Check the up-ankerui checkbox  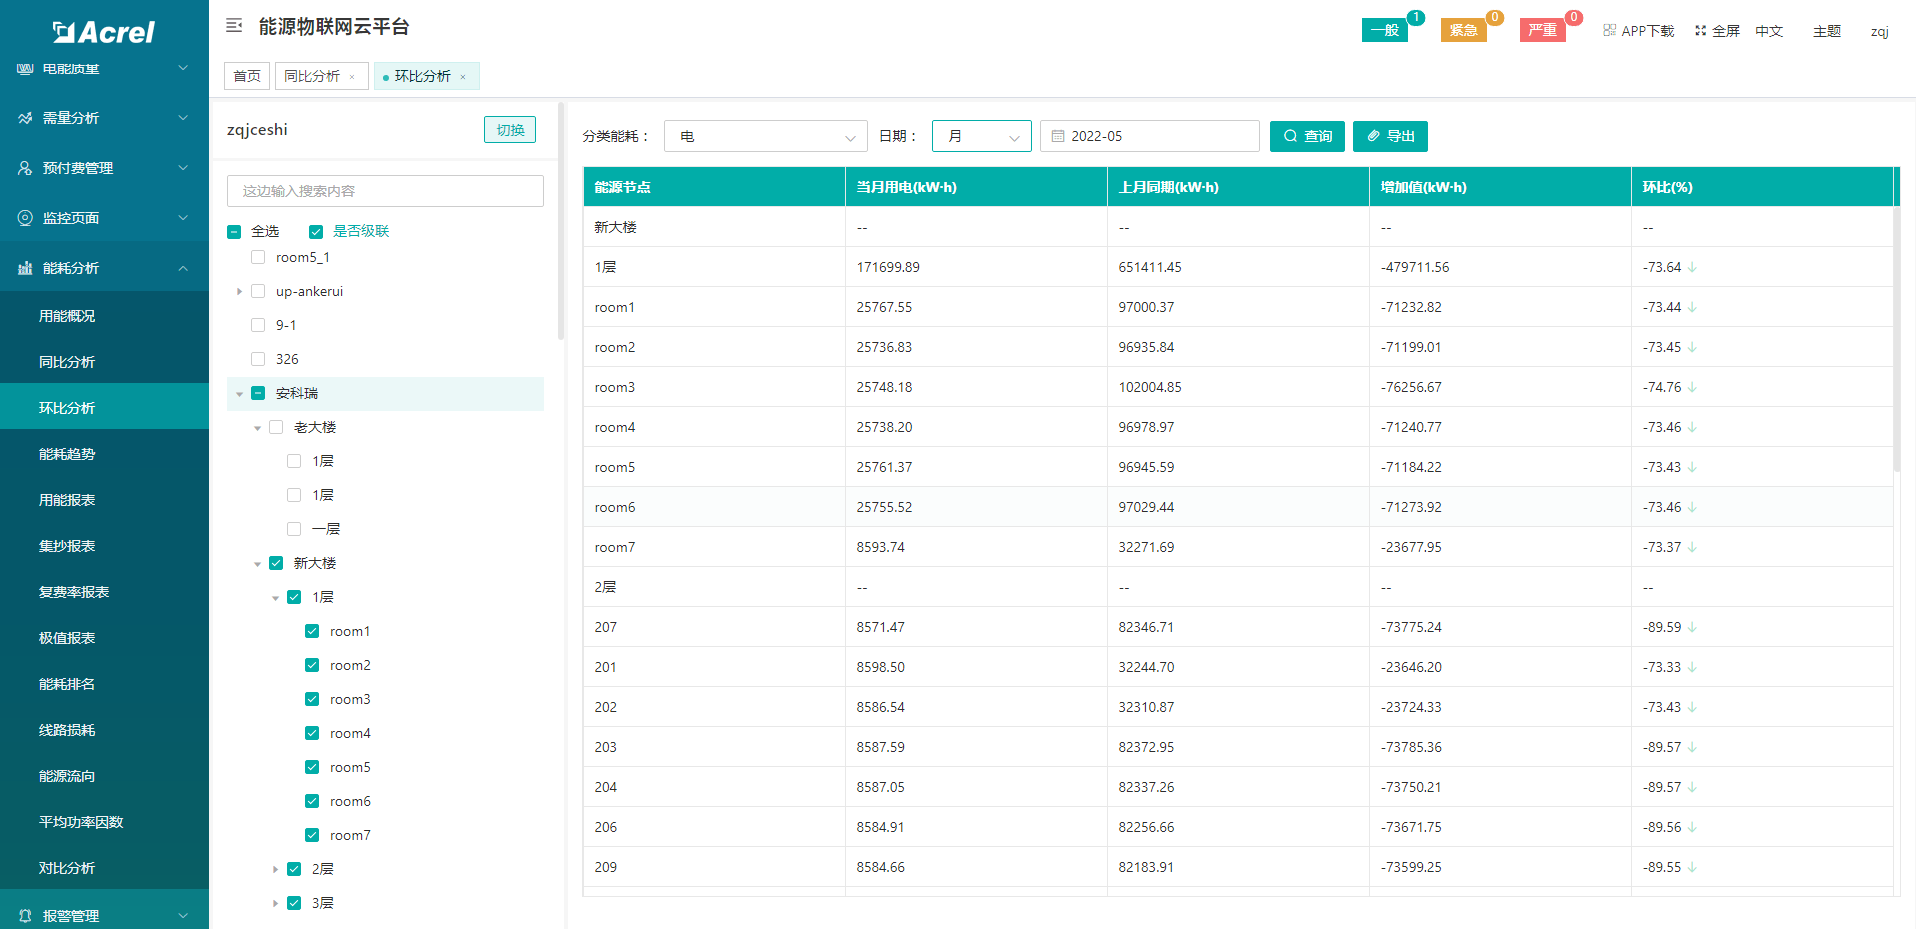pyautogui.click(x=258, y=291)
